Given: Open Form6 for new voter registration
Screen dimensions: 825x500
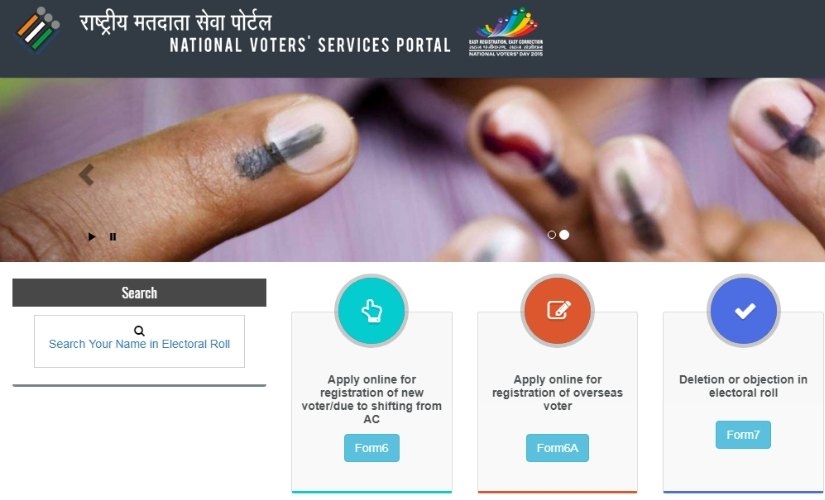Looking at the screenshot, I should click(x=371, y=448).
